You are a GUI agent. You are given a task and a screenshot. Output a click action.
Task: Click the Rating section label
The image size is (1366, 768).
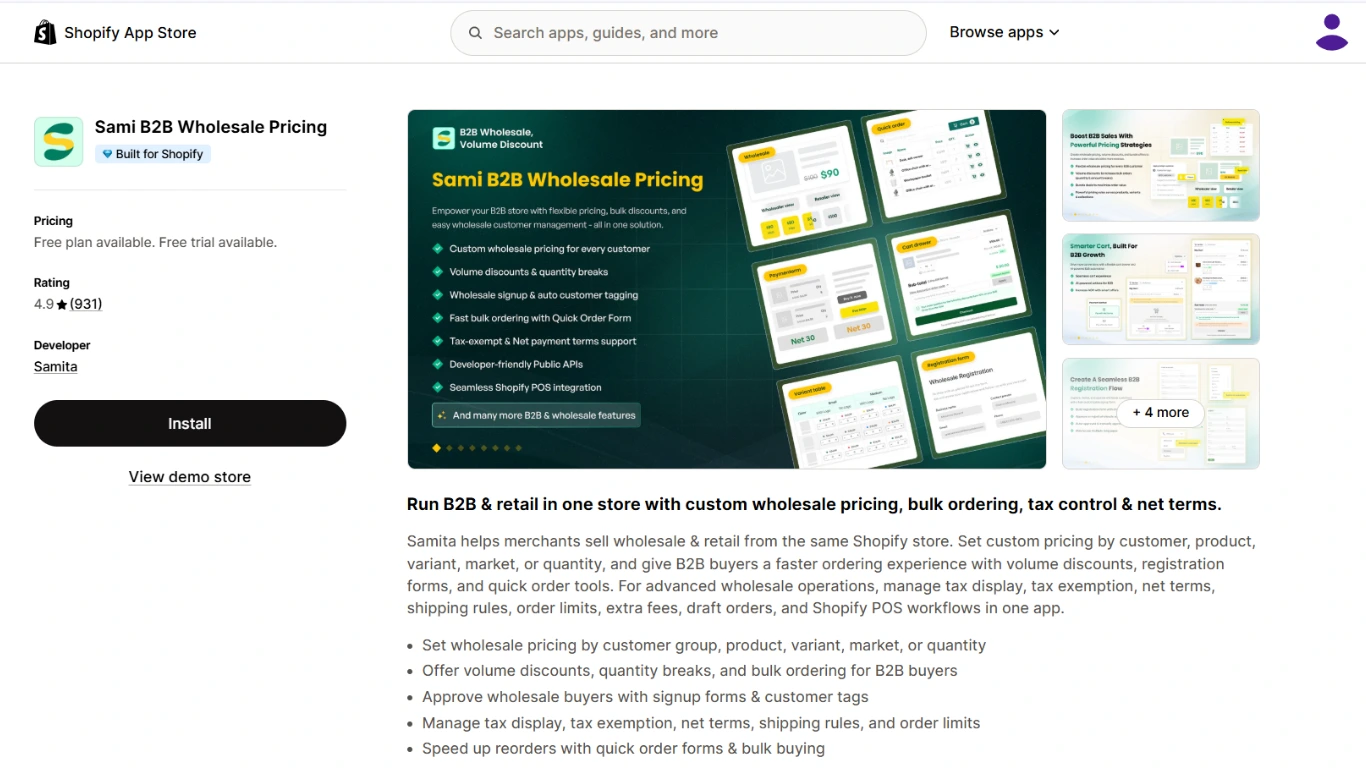[x=52, y=283]
